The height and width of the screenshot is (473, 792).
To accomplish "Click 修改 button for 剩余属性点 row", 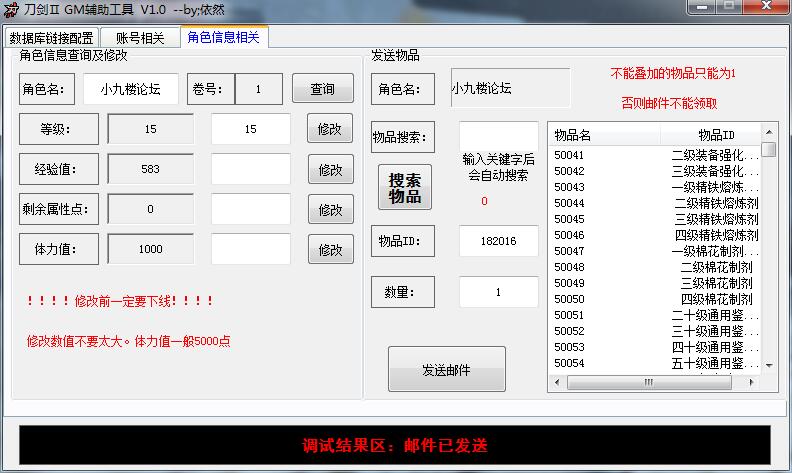I will [330, 209].
